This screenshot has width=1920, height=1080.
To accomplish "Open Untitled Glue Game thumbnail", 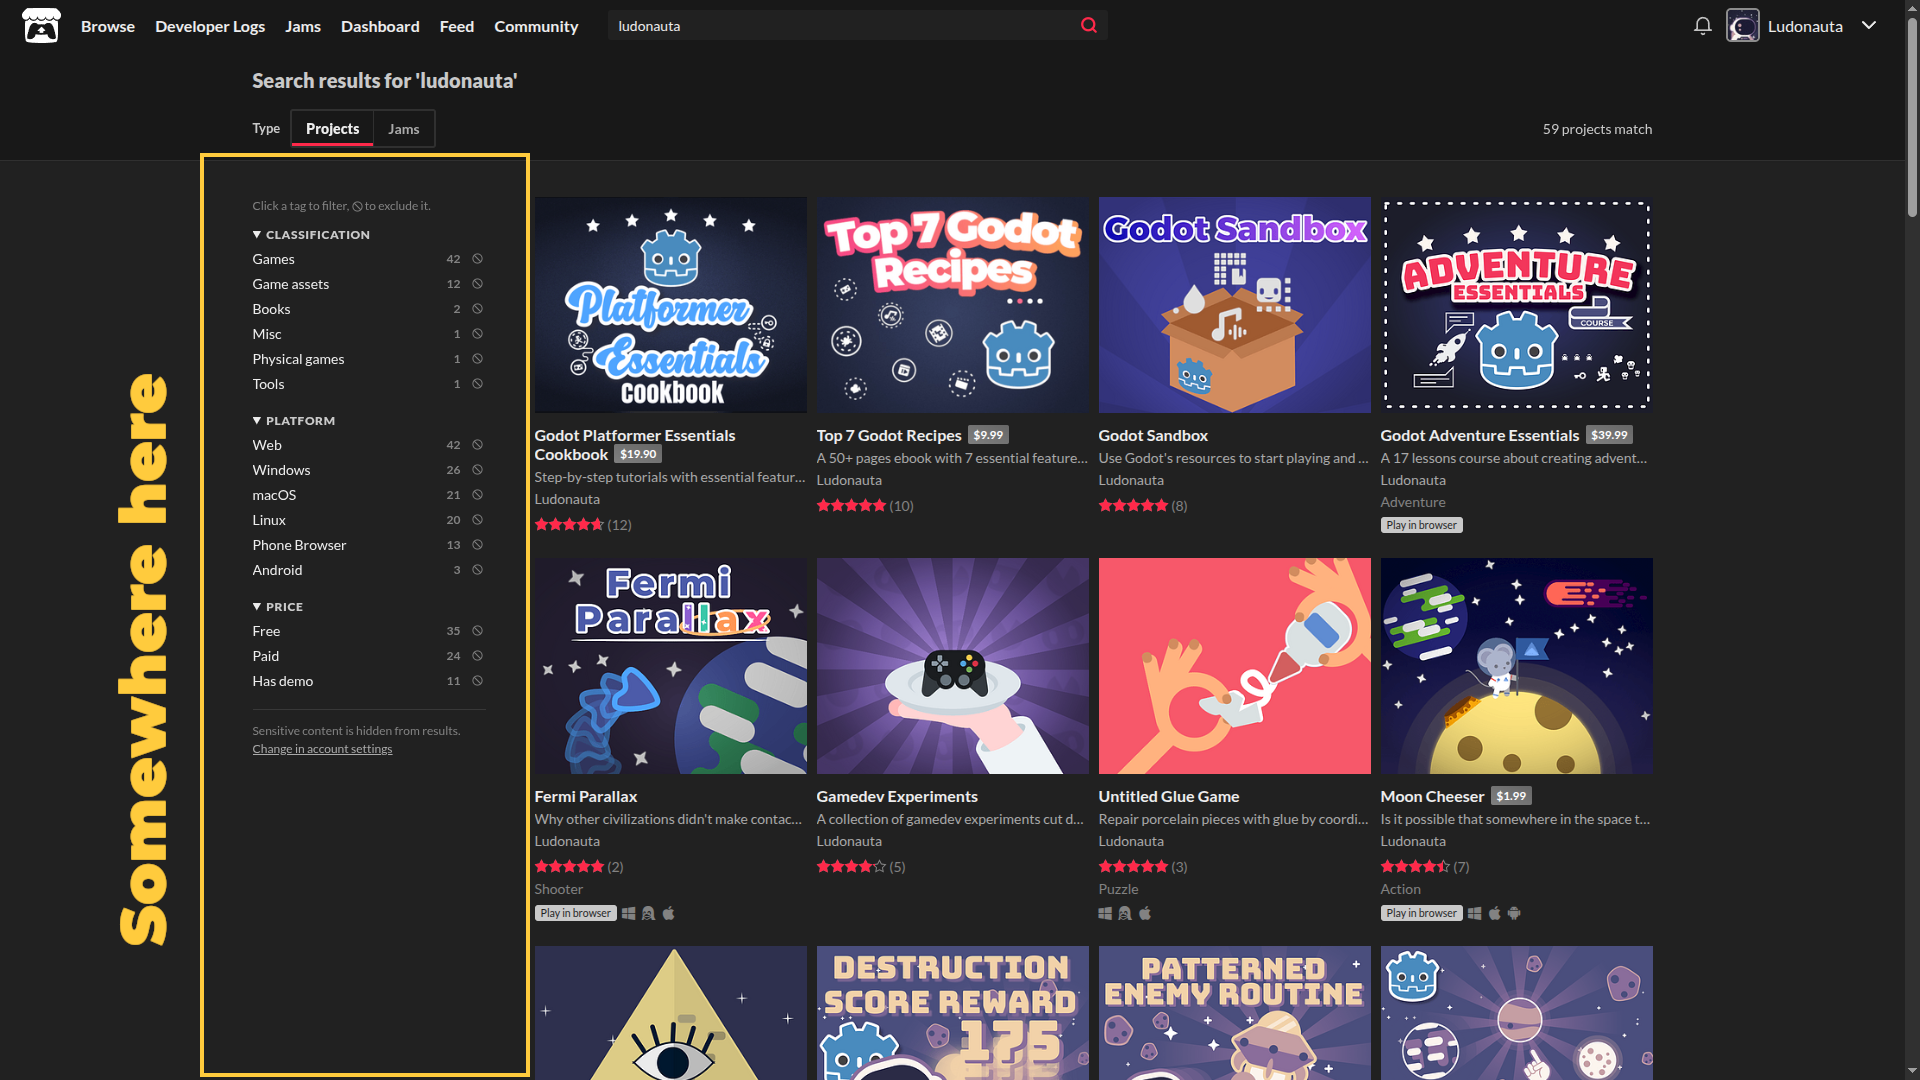I will pos(1234,666).
